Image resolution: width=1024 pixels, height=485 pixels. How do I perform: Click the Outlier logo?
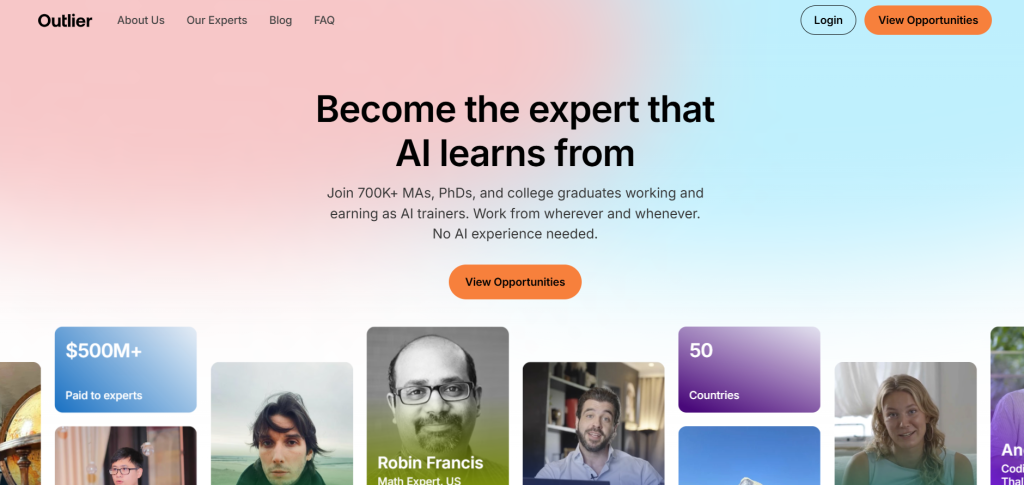[65, 20]
